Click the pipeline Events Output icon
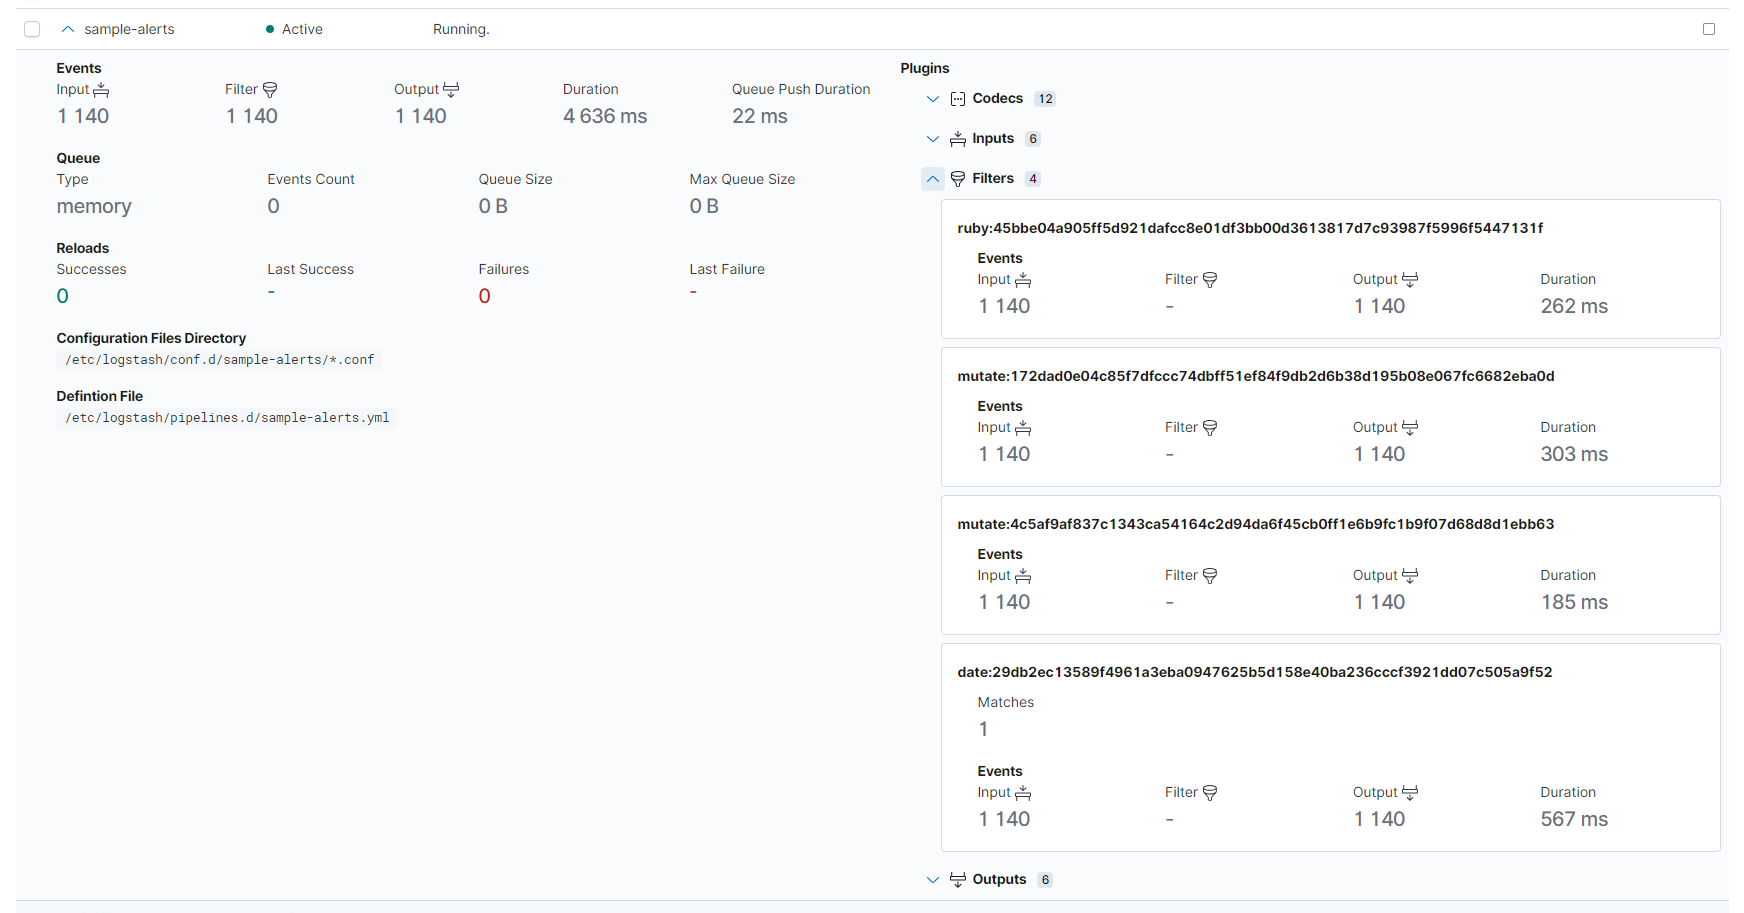This screenshot has height=913, width=1744. pos(451,90)
